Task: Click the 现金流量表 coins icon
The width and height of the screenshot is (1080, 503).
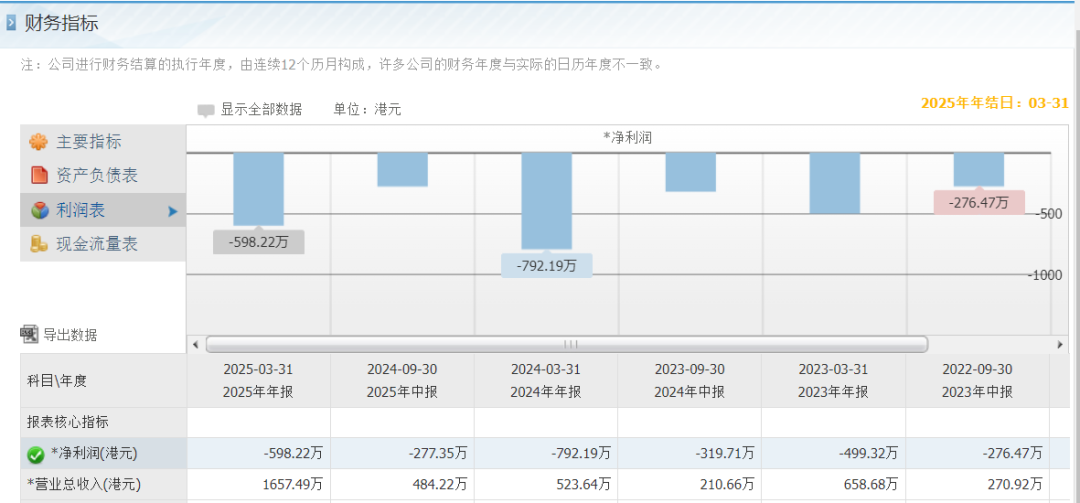Action: (x=39, y=244)
